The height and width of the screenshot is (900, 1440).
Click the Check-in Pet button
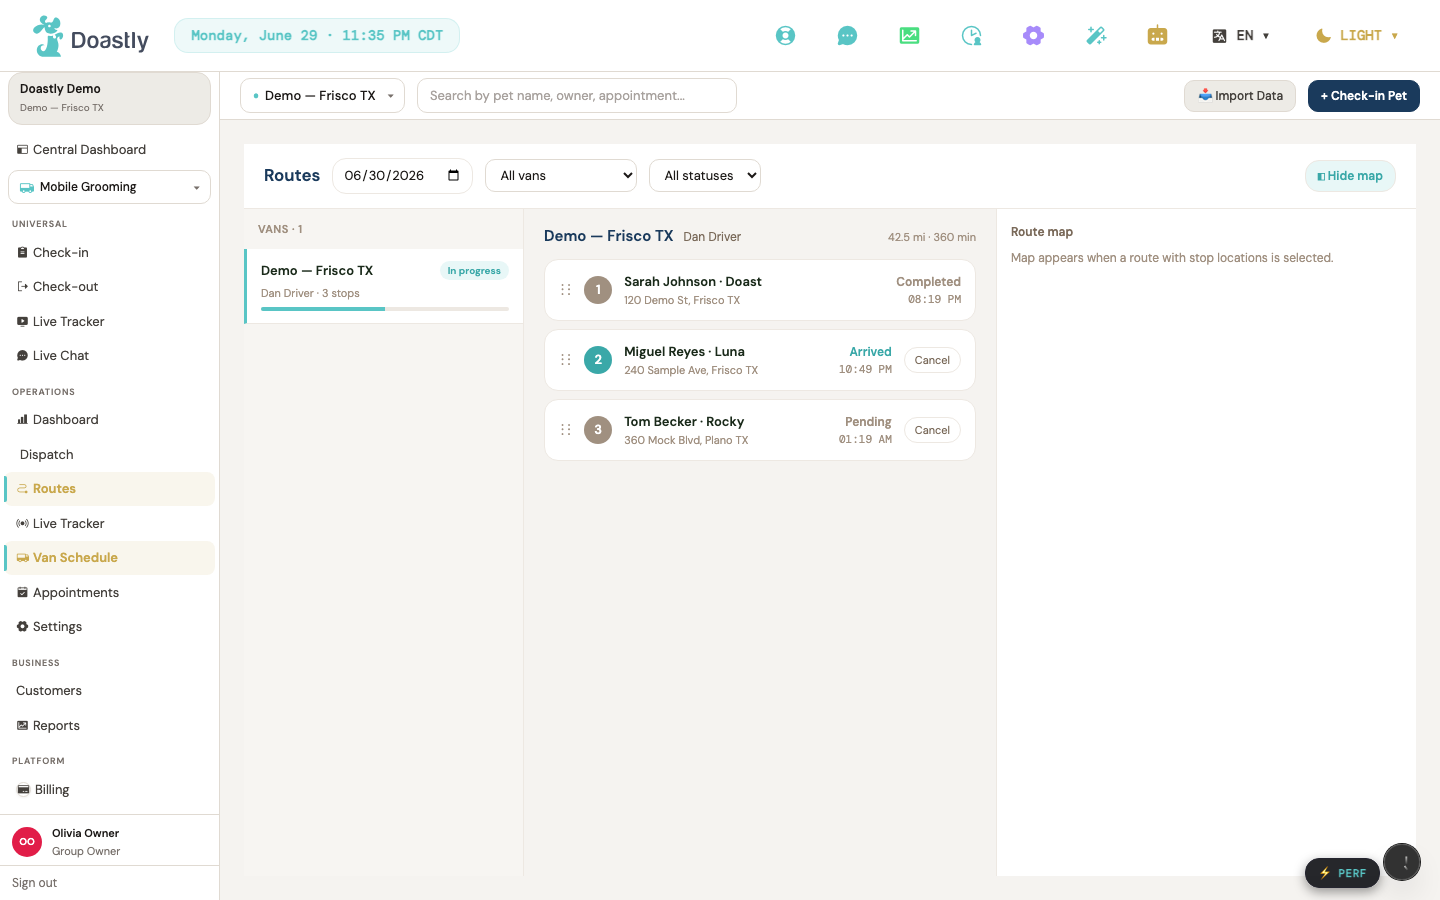pyautogui.click(x=1363, y=96)
